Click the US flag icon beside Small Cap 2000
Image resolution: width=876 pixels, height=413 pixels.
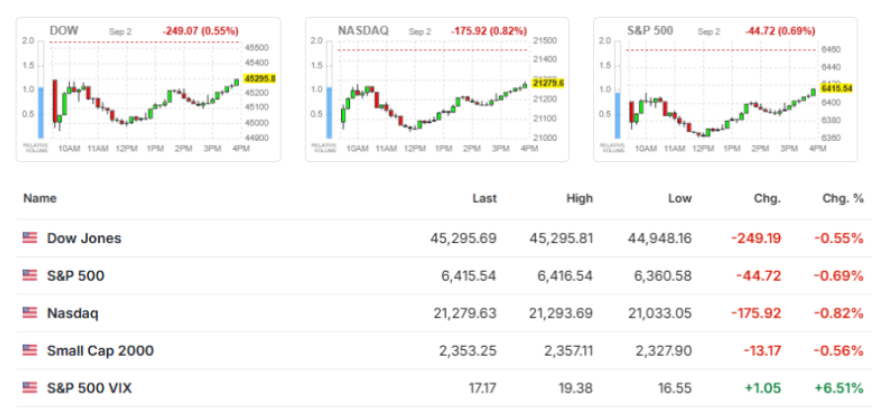point(30,350)
